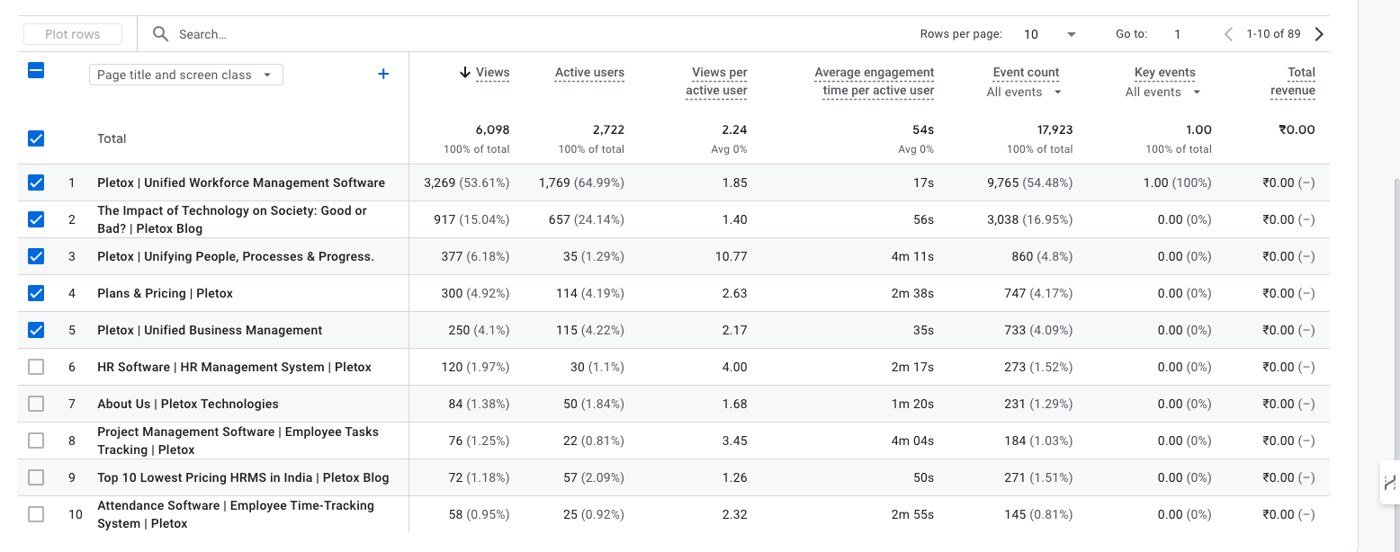This screenshot has height=552, width=1400.
Task: Check the About Us row checkbox
Action: [36, 404]
